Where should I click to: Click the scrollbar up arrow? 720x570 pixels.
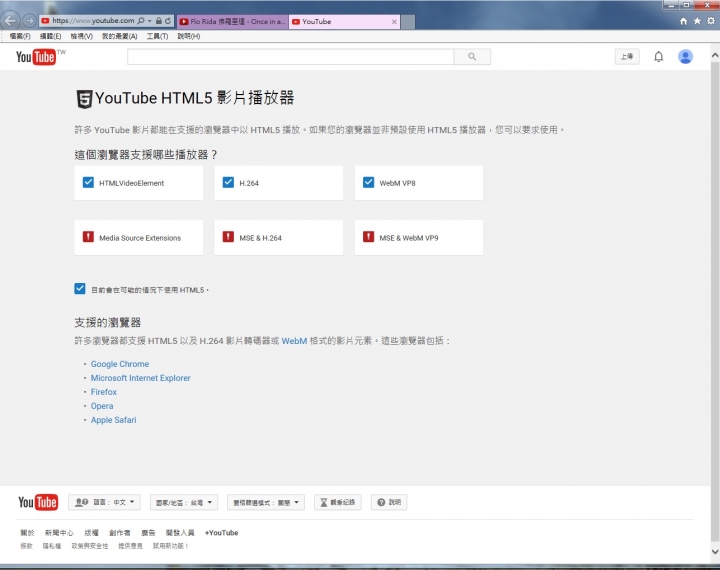pyautogui.click(x=715, y=55)
